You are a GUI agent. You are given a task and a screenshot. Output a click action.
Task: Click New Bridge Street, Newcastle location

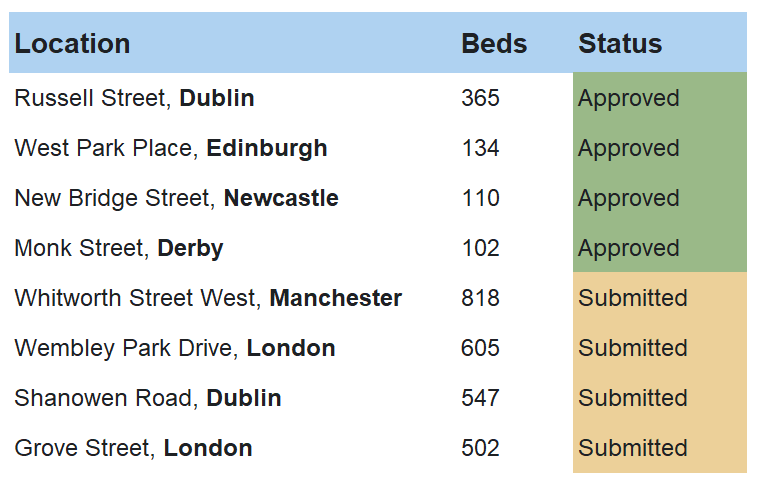click(176, 198)
